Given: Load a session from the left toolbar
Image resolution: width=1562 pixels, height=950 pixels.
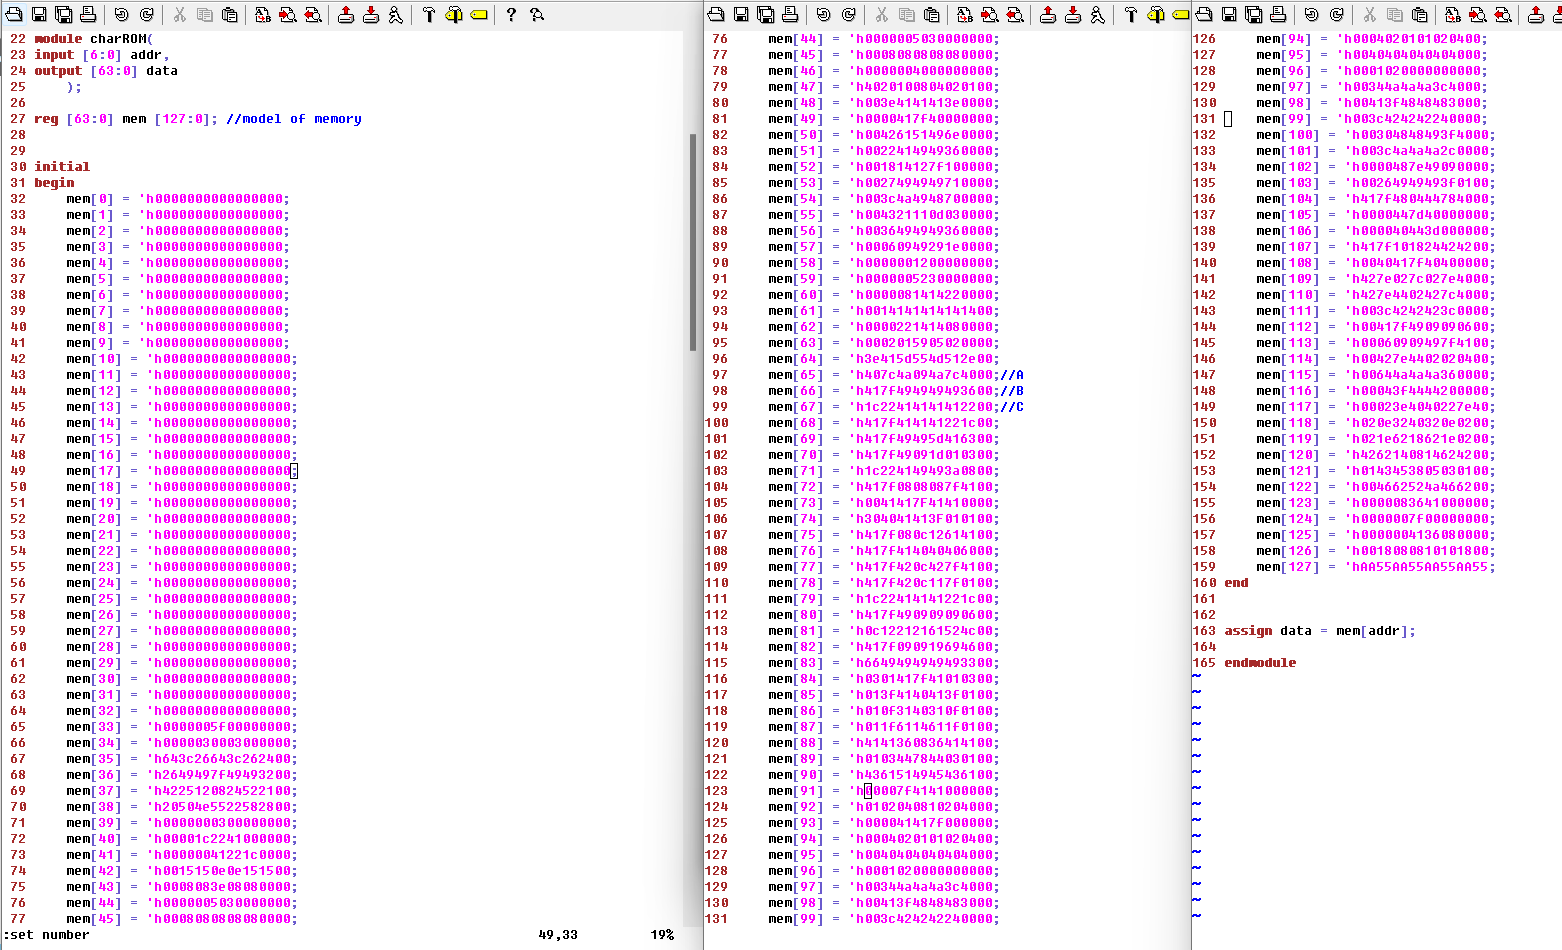Looking at the screenshot, I should pyautogui.click(x=346, y=14).
